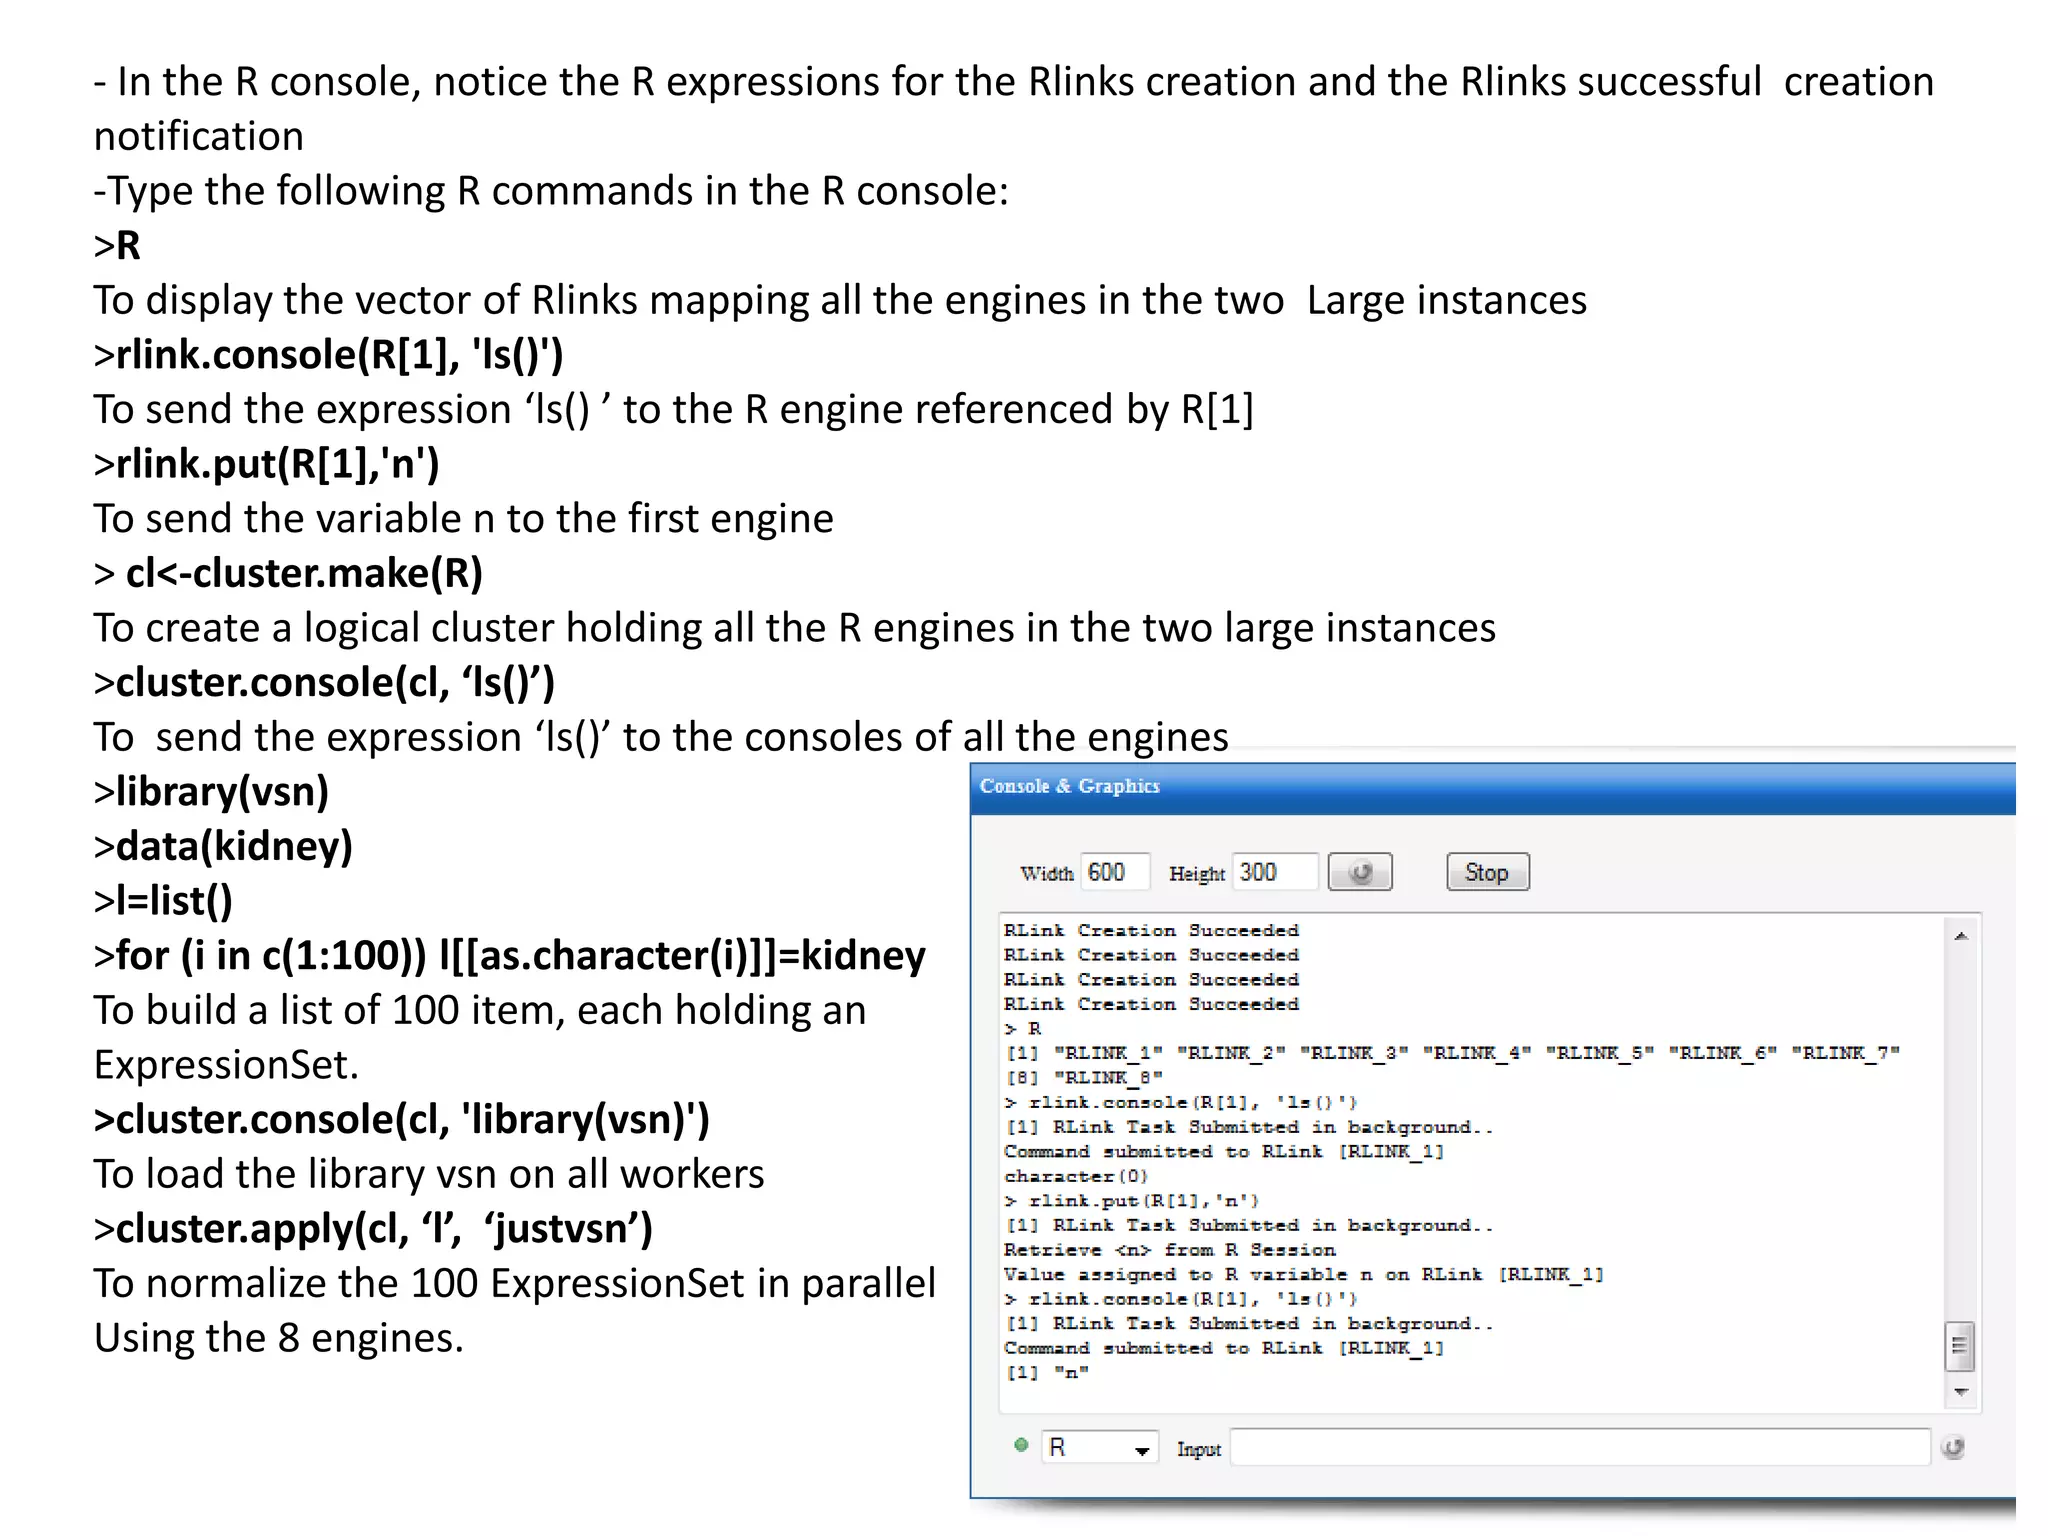Click the 'Input' label in console panel

tap(1199, 1449)
